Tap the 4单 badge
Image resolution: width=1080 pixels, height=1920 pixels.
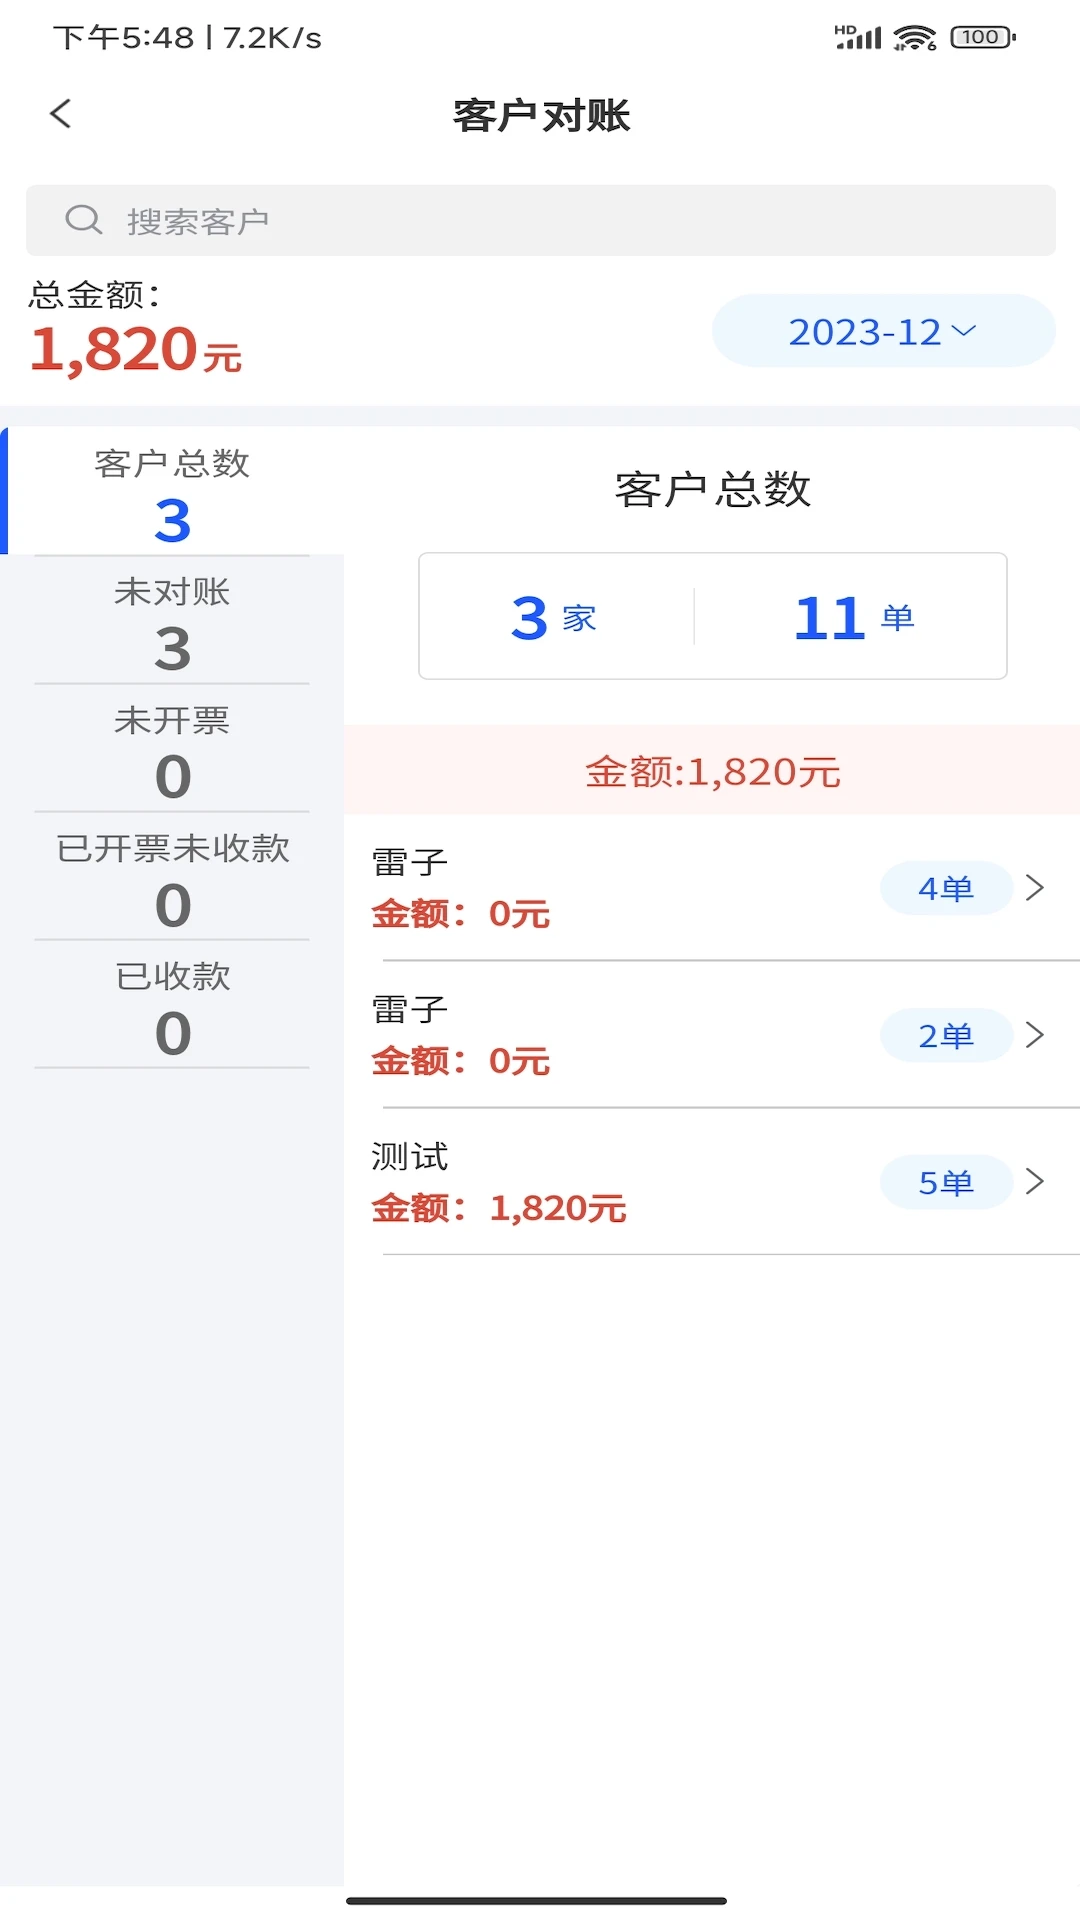click(946, 888)
